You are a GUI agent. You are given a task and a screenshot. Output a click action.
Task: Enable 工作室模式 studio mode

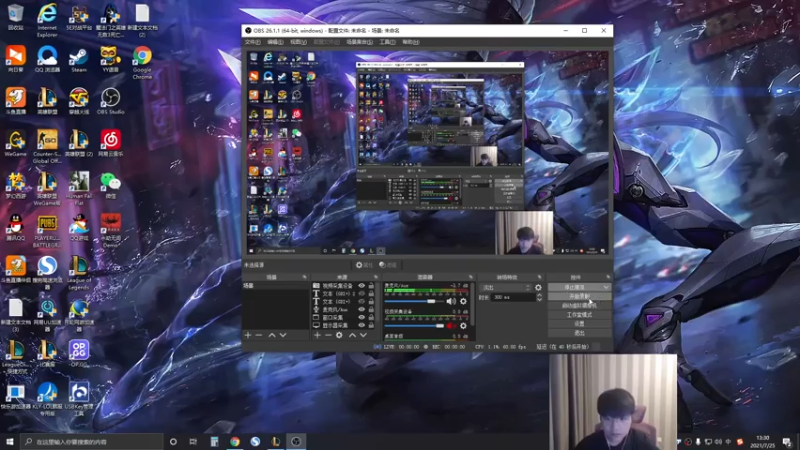pos(579,315)
